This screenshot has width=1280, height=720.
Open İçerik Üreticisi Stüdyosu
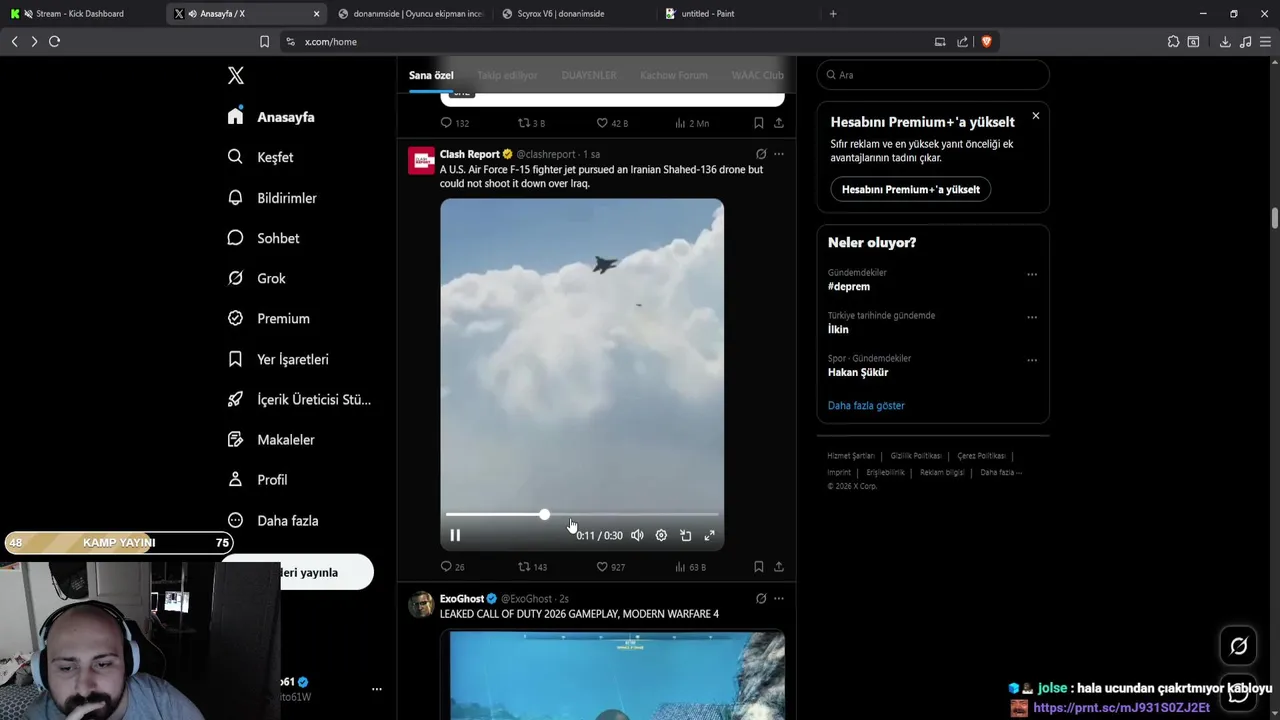click(299, 399)
